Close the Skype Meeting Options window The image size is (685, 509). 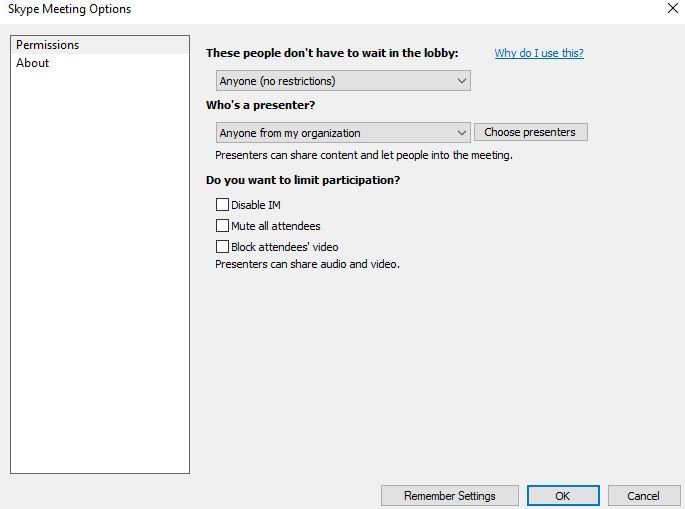672,9
